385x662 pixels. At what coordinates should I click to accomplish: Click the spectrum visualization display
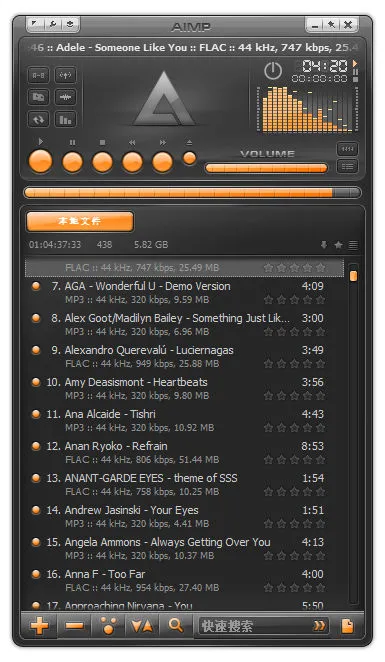click(307, 110)
